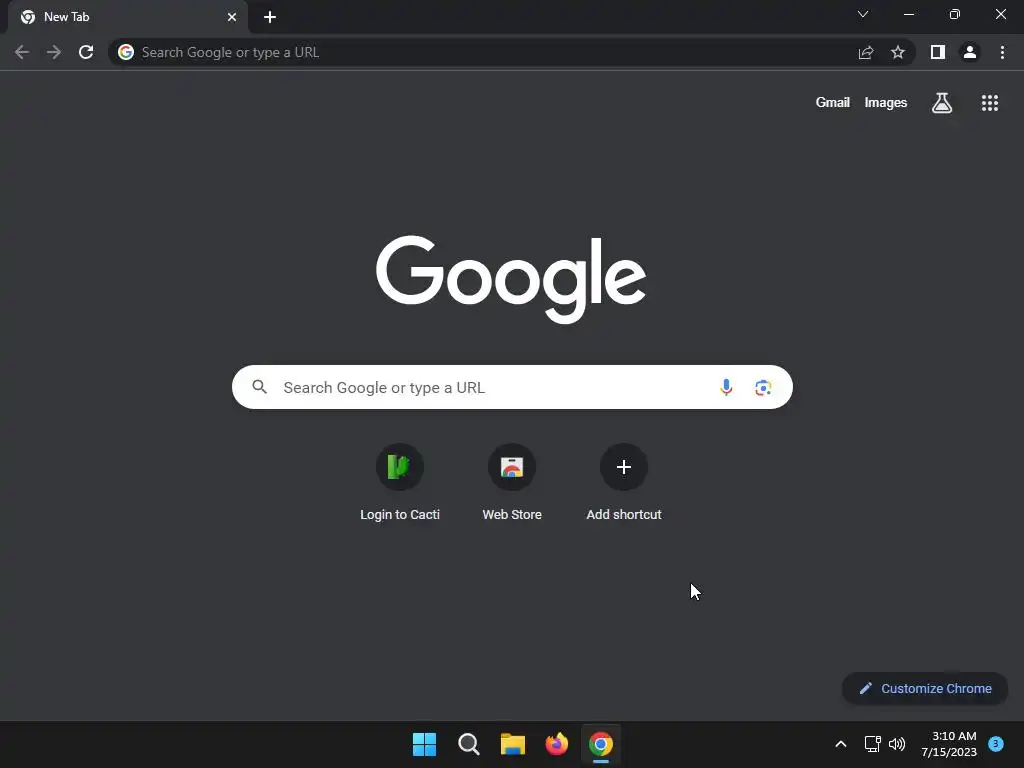Click the magnifier icon in search box

[259, 387]
